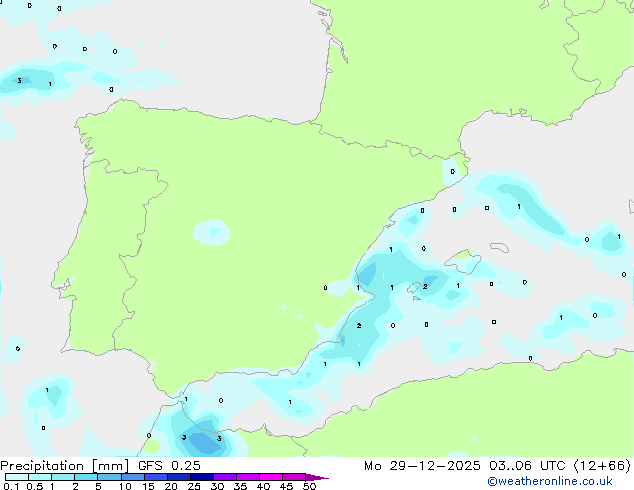Click the legend label '0.1'

[x=11, y=486]
